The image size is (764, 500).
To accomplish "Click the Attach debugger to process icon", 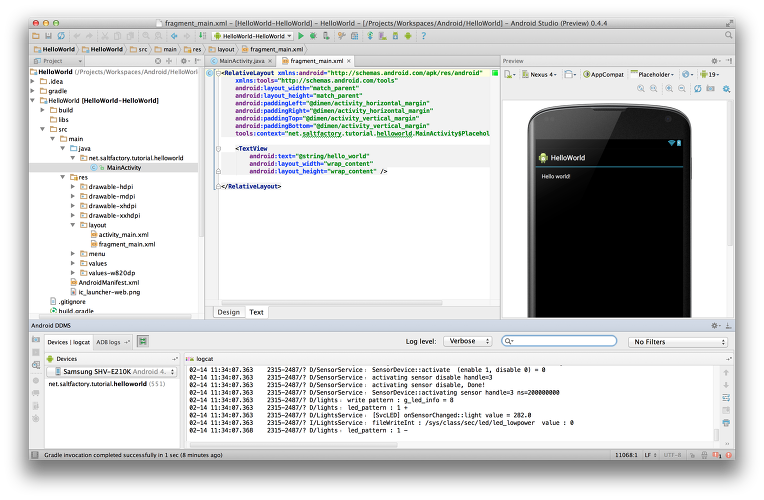I will click(326, 36).
